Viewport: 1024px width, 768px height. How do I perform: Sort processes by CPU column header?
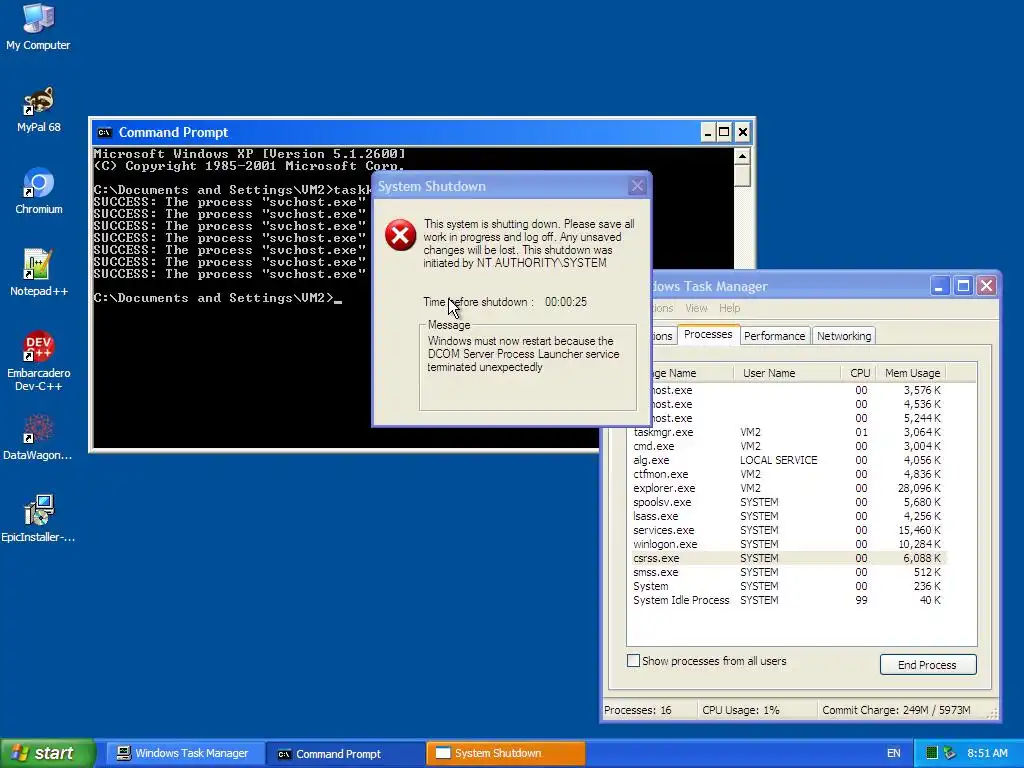pos(859,373)
